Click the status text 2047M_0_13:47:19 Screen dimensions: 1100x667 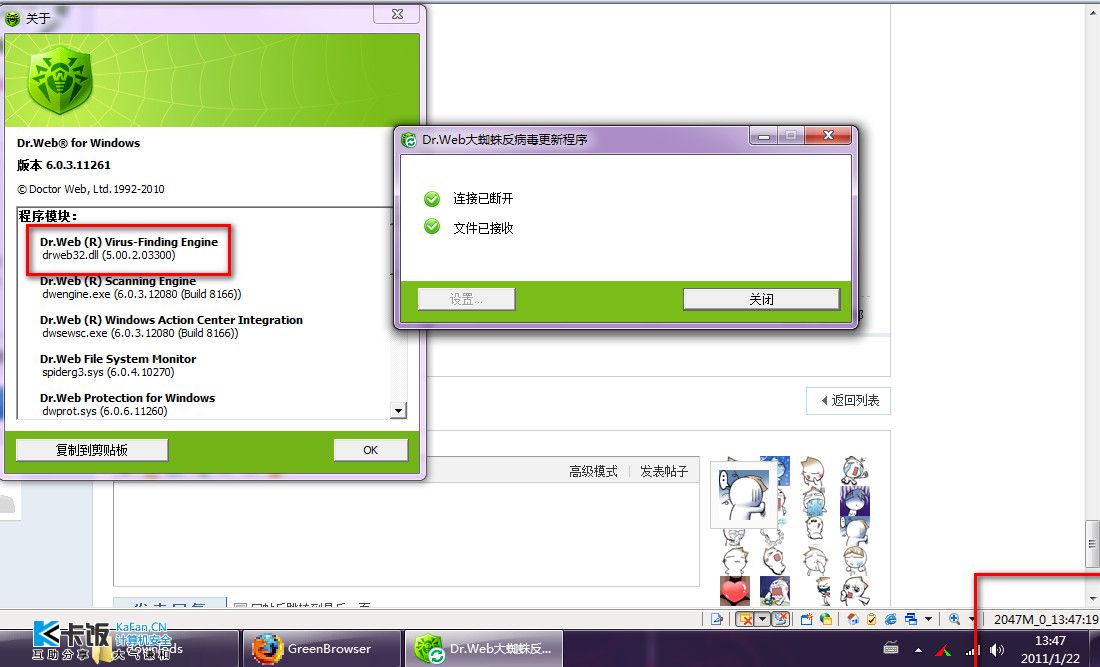[x=1046, y=619]
